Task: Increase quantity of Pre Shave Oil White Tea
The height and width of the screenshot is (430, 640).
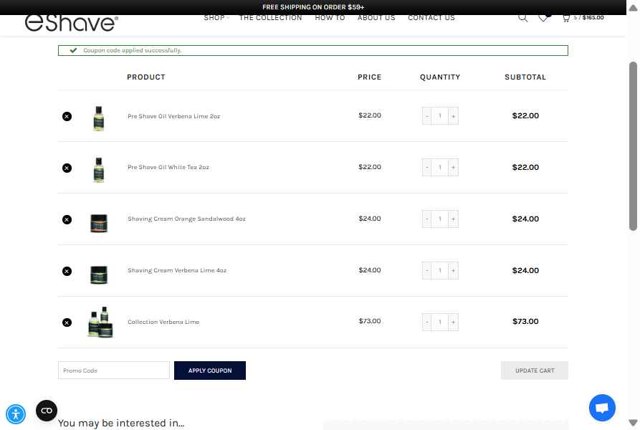Action: tap(453, 167)
